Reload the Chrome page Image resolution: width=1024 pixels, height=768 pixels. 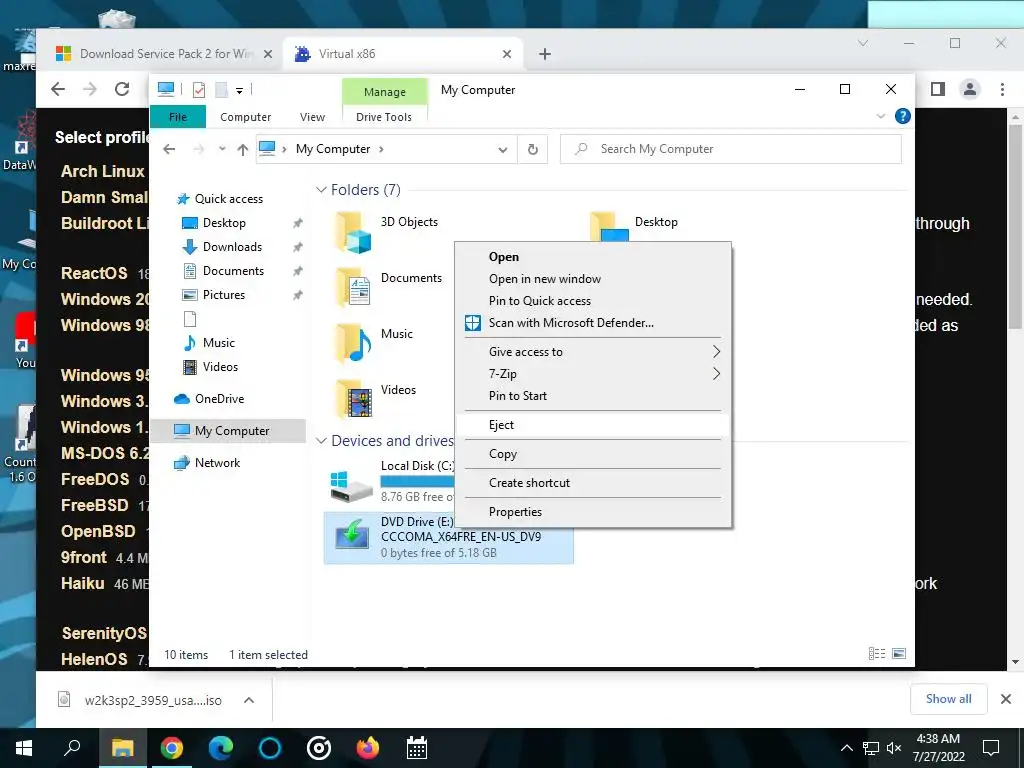pos(121,89)
